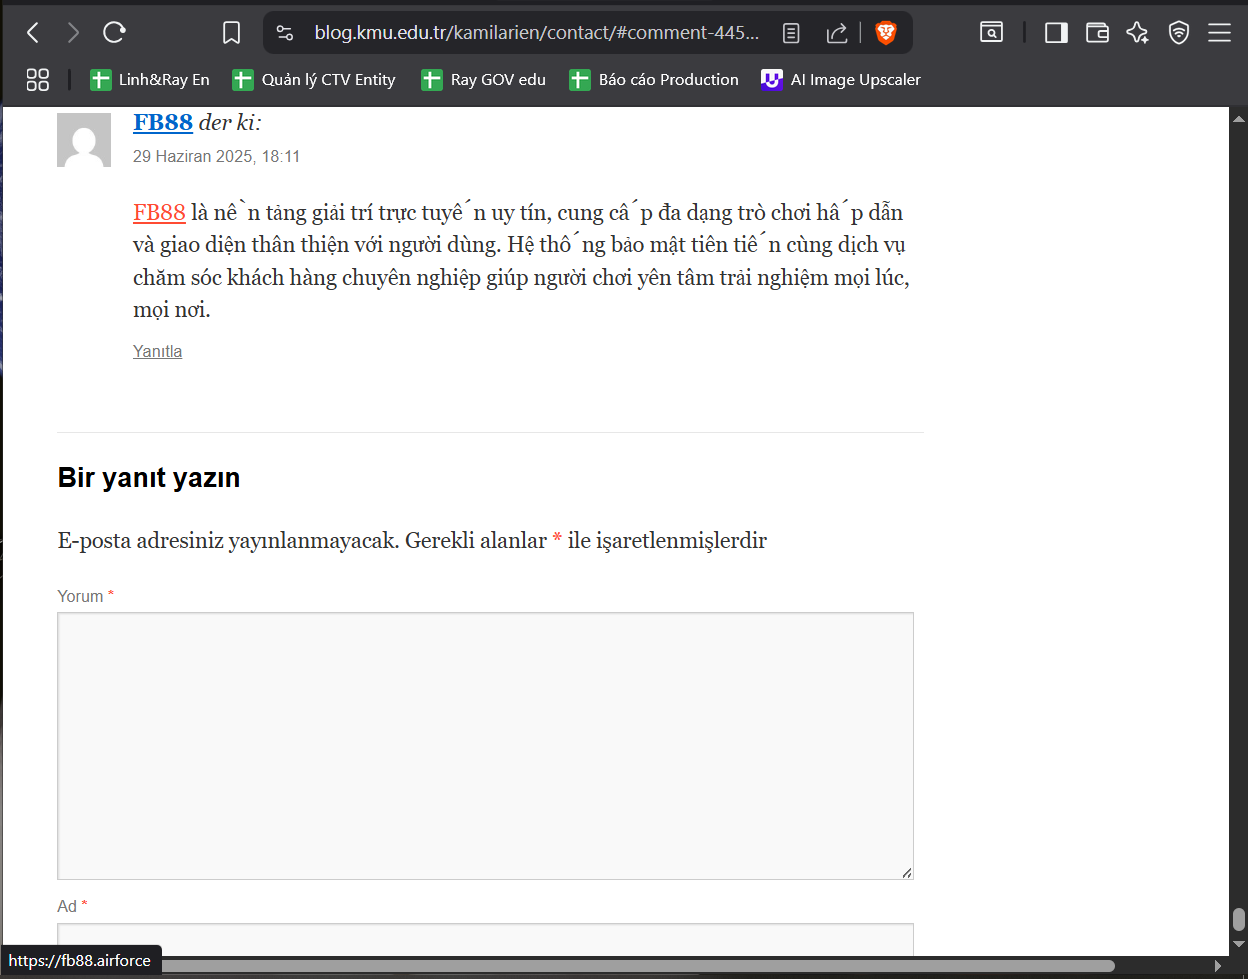Bookmark this page
The width and height of the screenshot is (1248, 979).
tap(231, 33)
